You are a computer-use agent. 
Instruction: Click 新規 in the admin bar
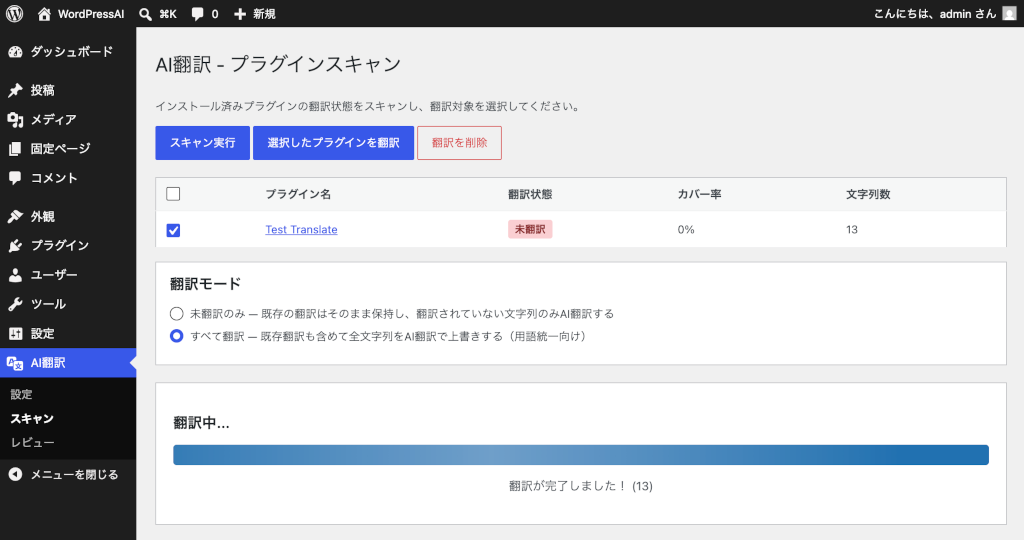(x=264, y=14)
